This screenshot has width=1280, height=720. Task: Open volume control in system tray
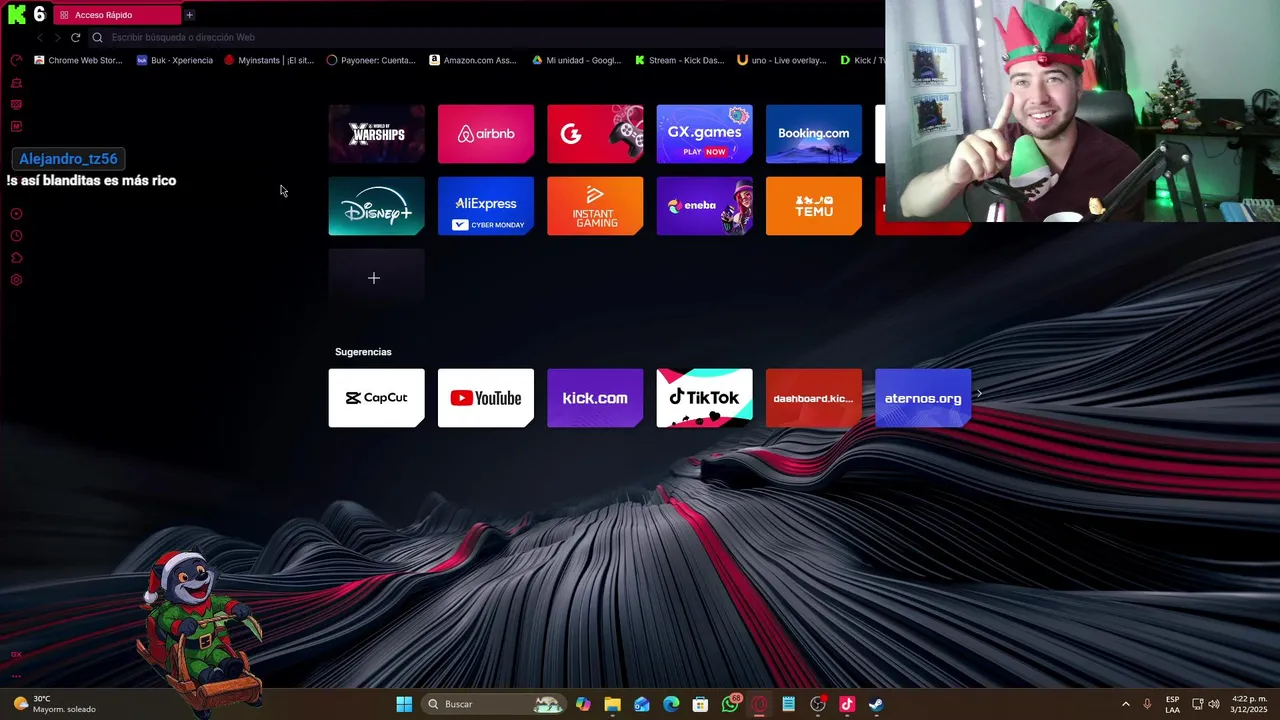click(x=1214, y=704)
